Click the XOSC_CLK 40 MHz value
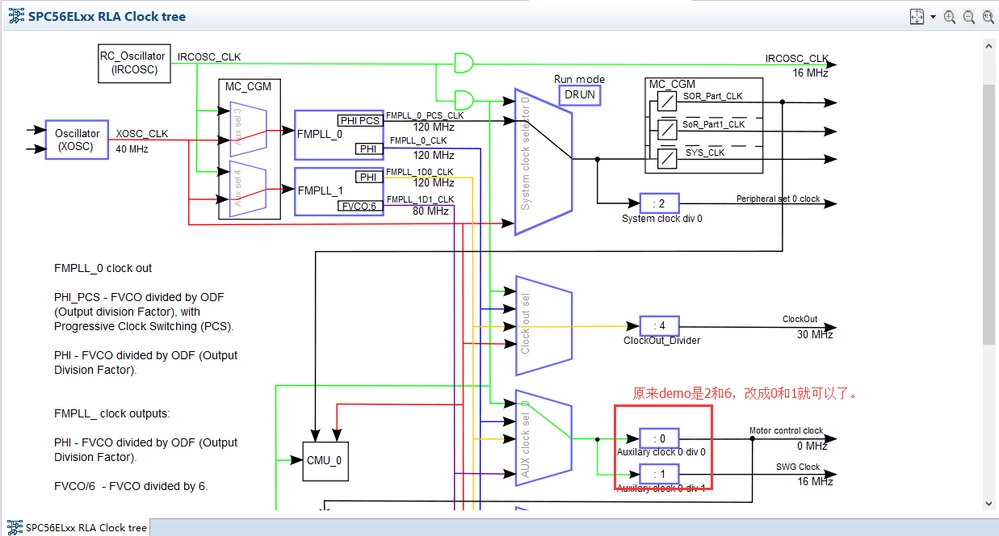999x536 pixels. (x=132, y=149)
